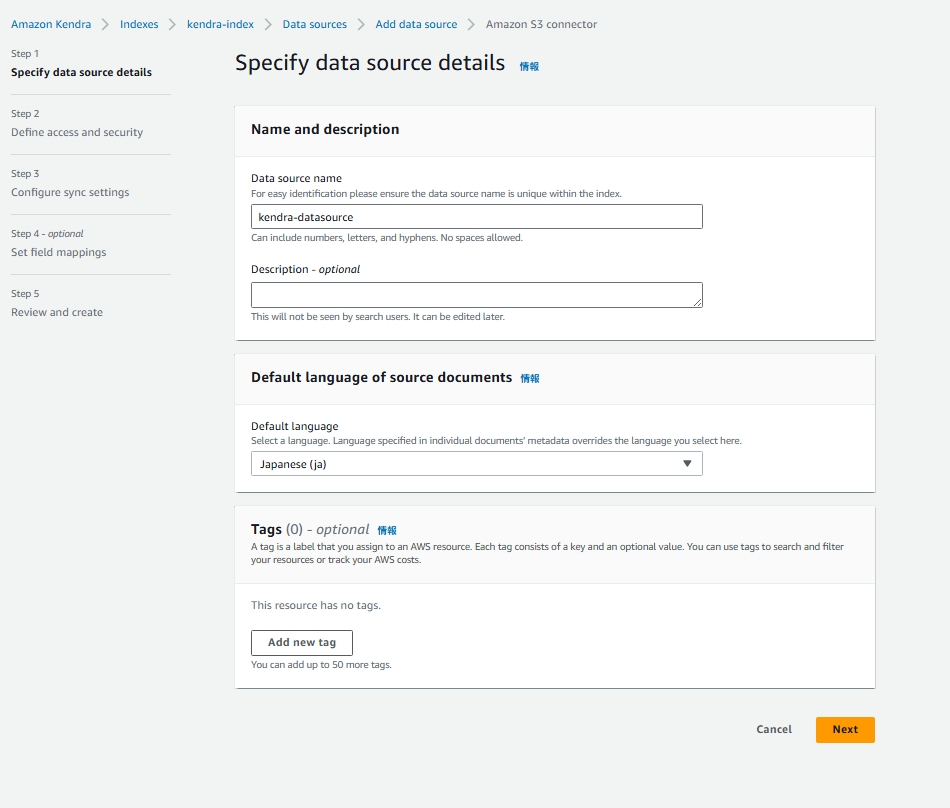Viewport: 950px width, 808px height.
Task: Open info link for Default language section
Action: (x=530, y=379)
